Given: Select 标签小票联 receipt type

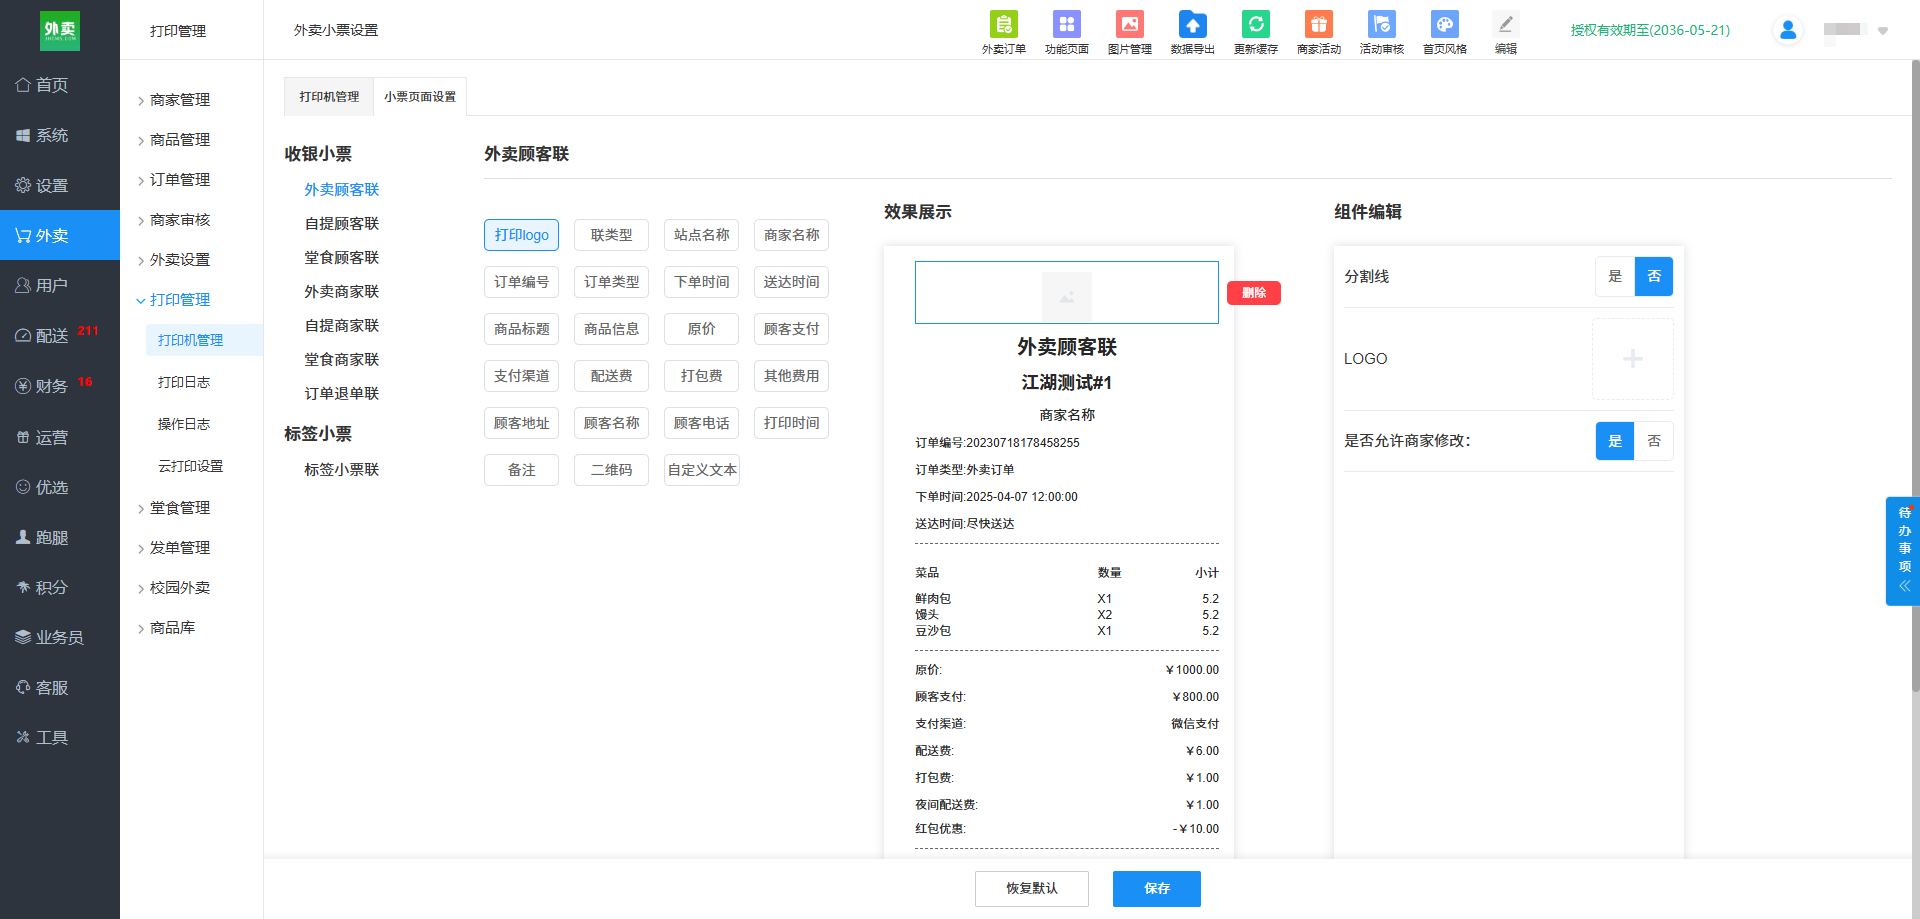Looking at the screenshot, I should (342, 470).
